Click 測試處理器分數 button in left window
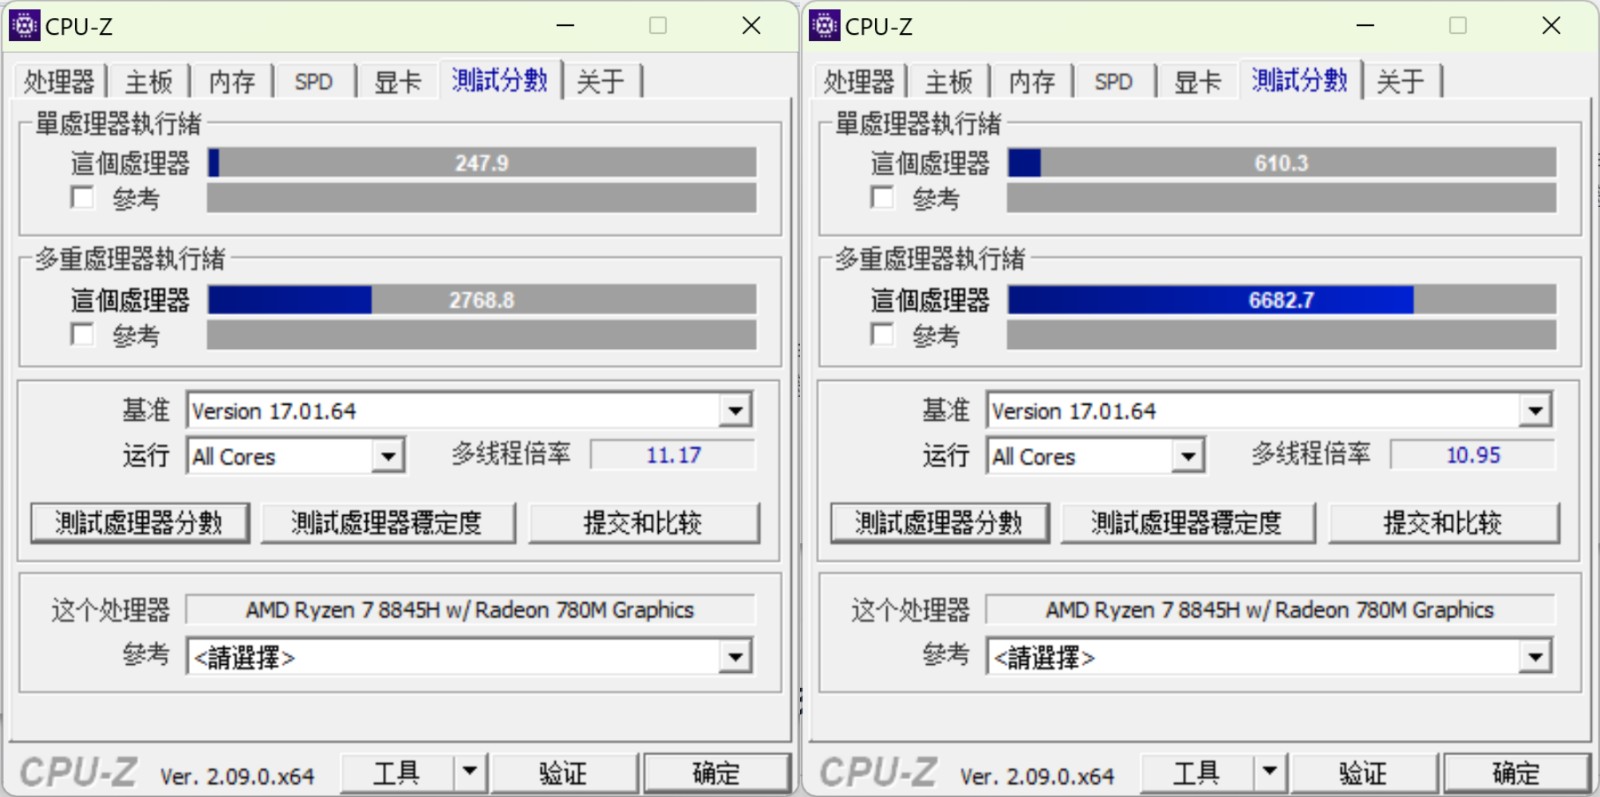1600x797 pixels. (x=140, y=523)
